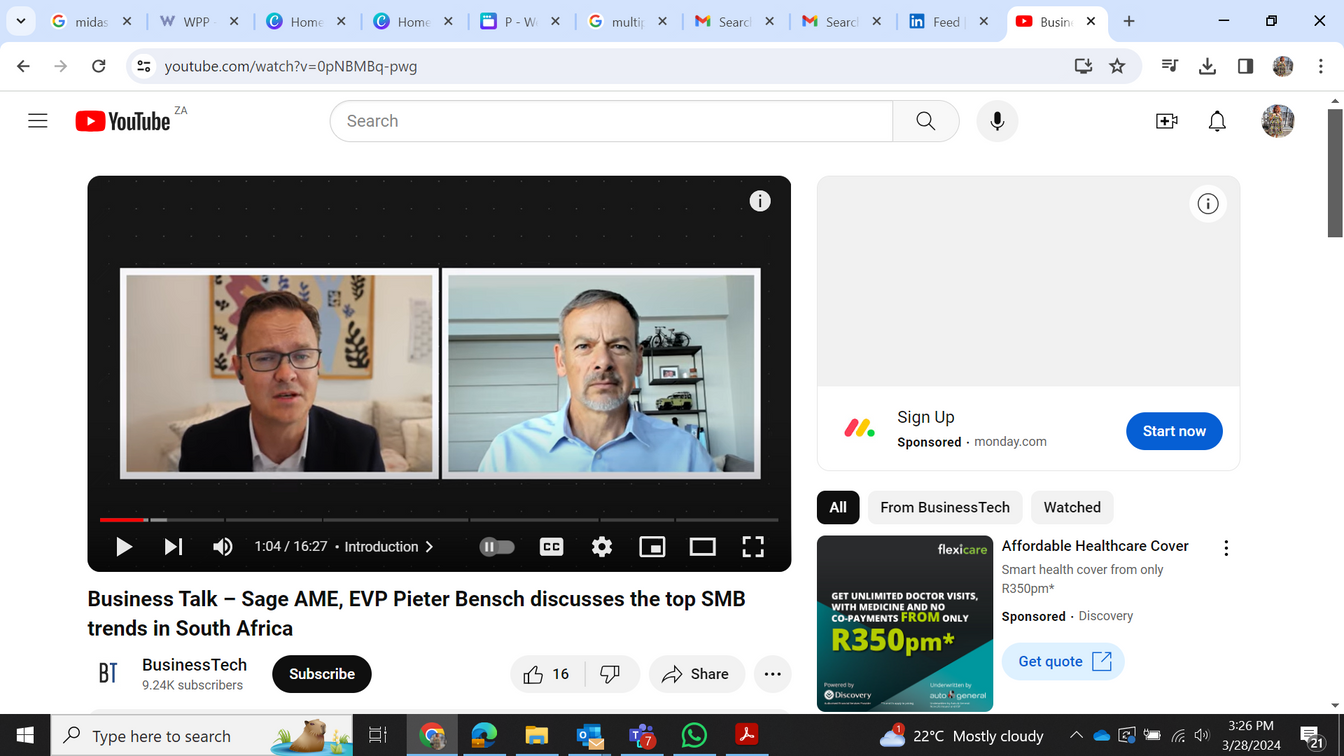Open Microsoft Teams from the taskbar
The height and width of the screenshot is (756, 1344).
pos(641,736)
